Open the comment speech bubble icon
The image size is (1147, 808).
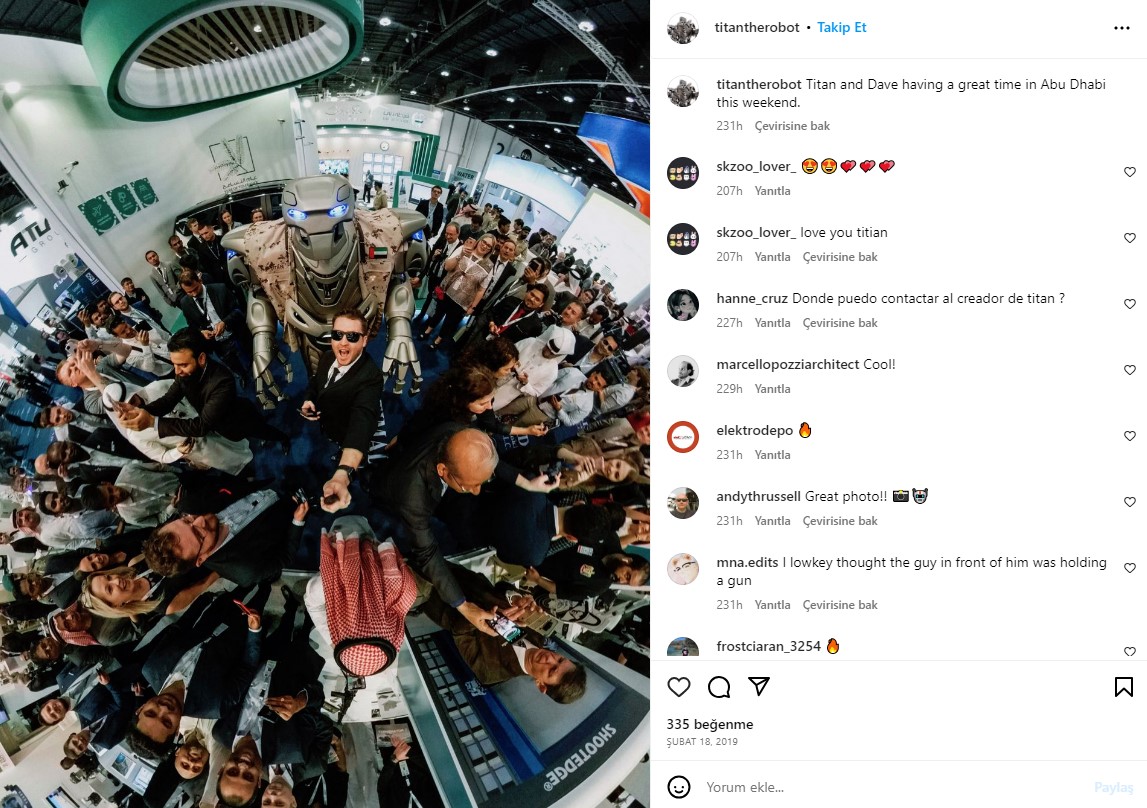719,687
